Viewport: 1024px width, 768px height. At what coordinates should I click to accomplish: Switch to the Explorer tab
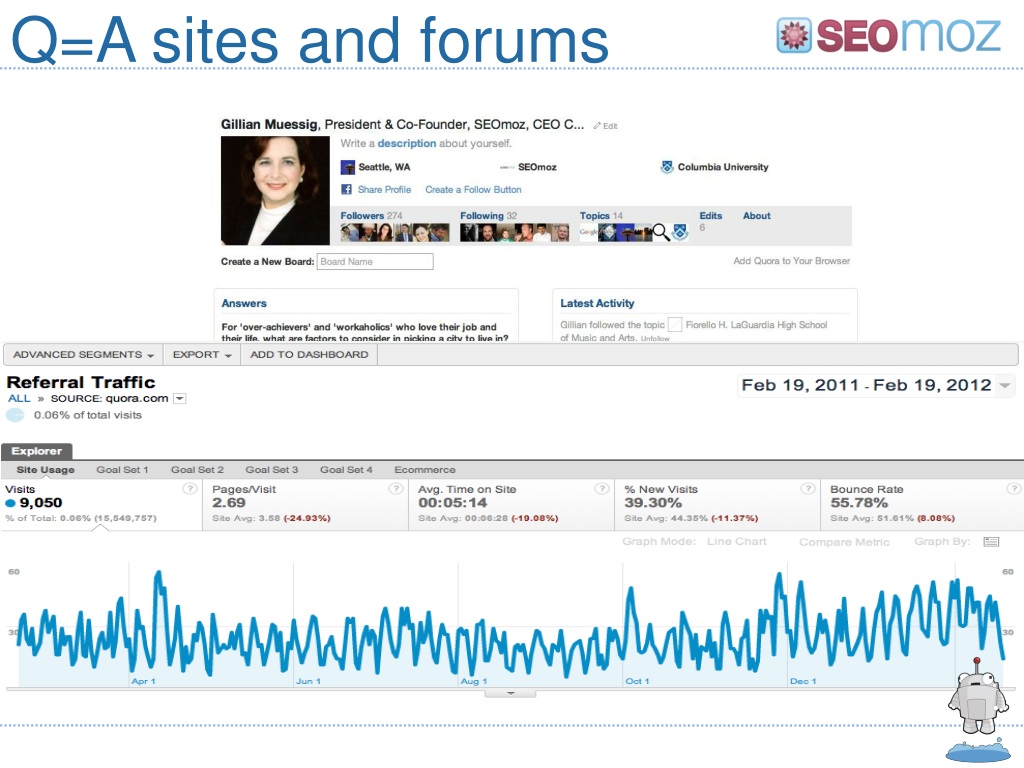(x=37, y=451)
